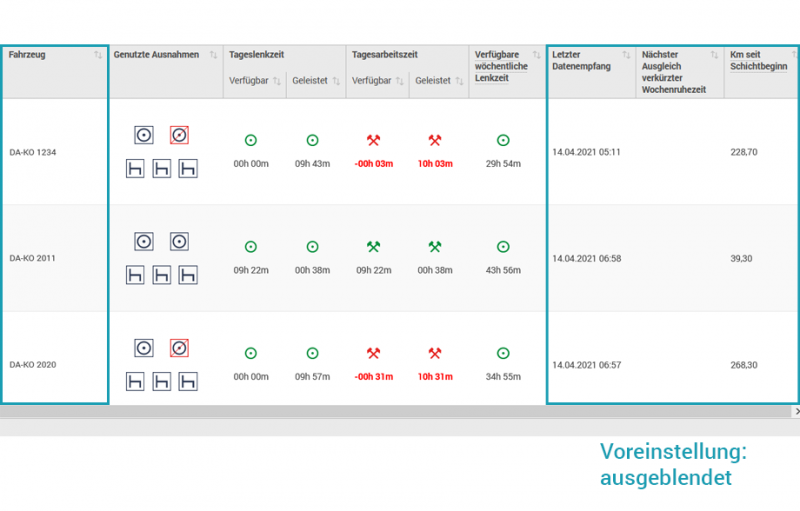Open the vehicle entry DA-KO 1234
The width and height of the screenshot is (800, 511).
(x=33, y=152)
